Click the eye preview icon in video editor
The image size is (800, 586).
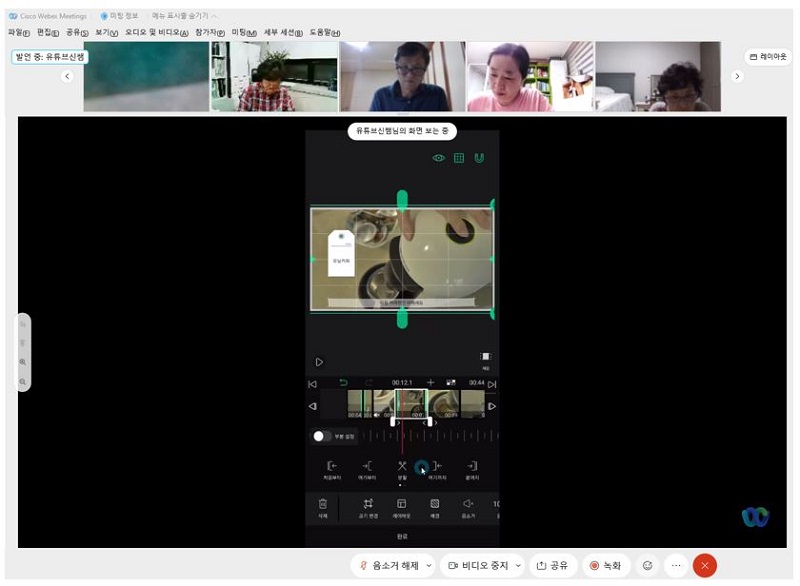438,158
